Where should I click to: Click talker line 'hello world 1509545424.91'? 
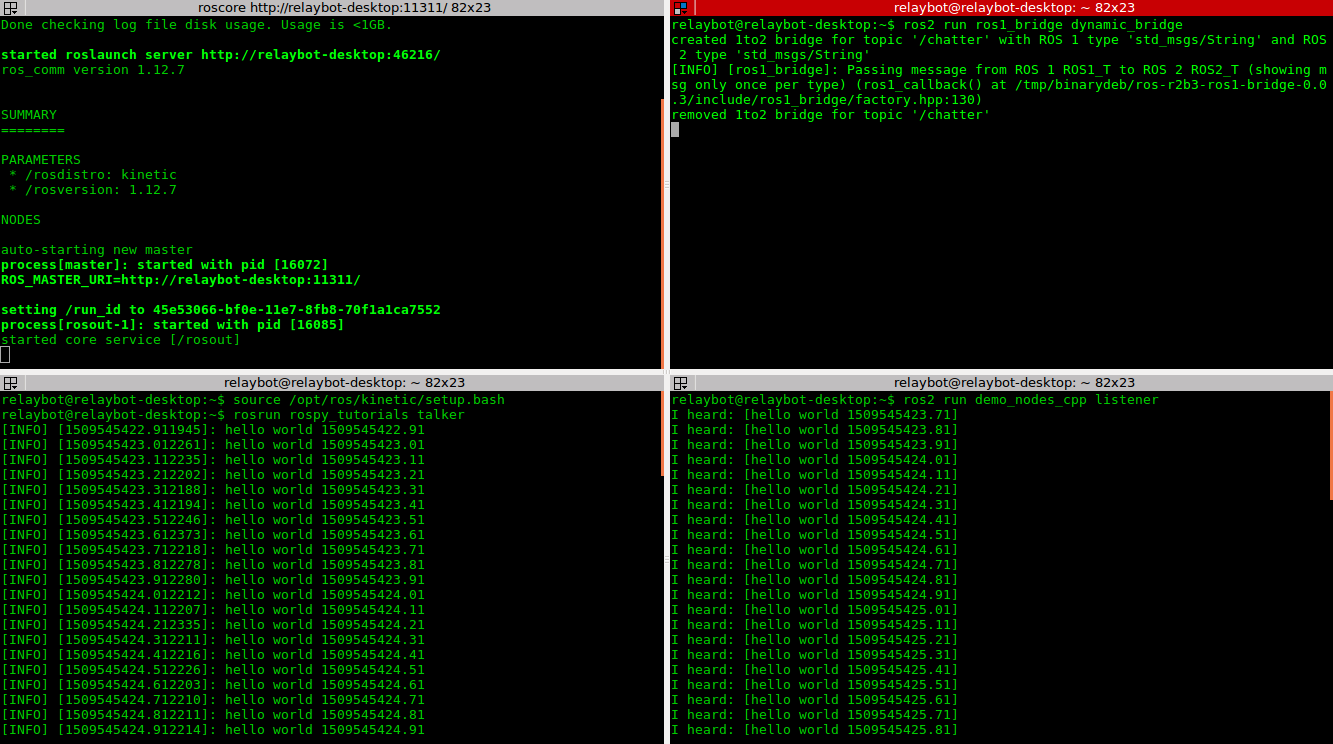213,730
